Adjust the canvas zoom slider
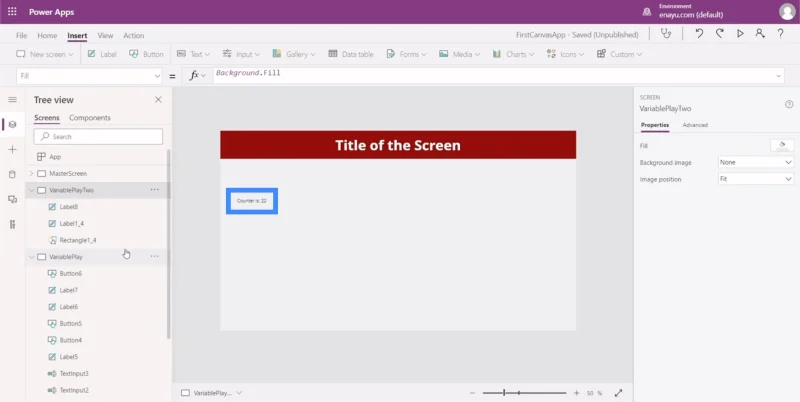The height and width of the screenshot is (402, 800). [x=524, y=393]
